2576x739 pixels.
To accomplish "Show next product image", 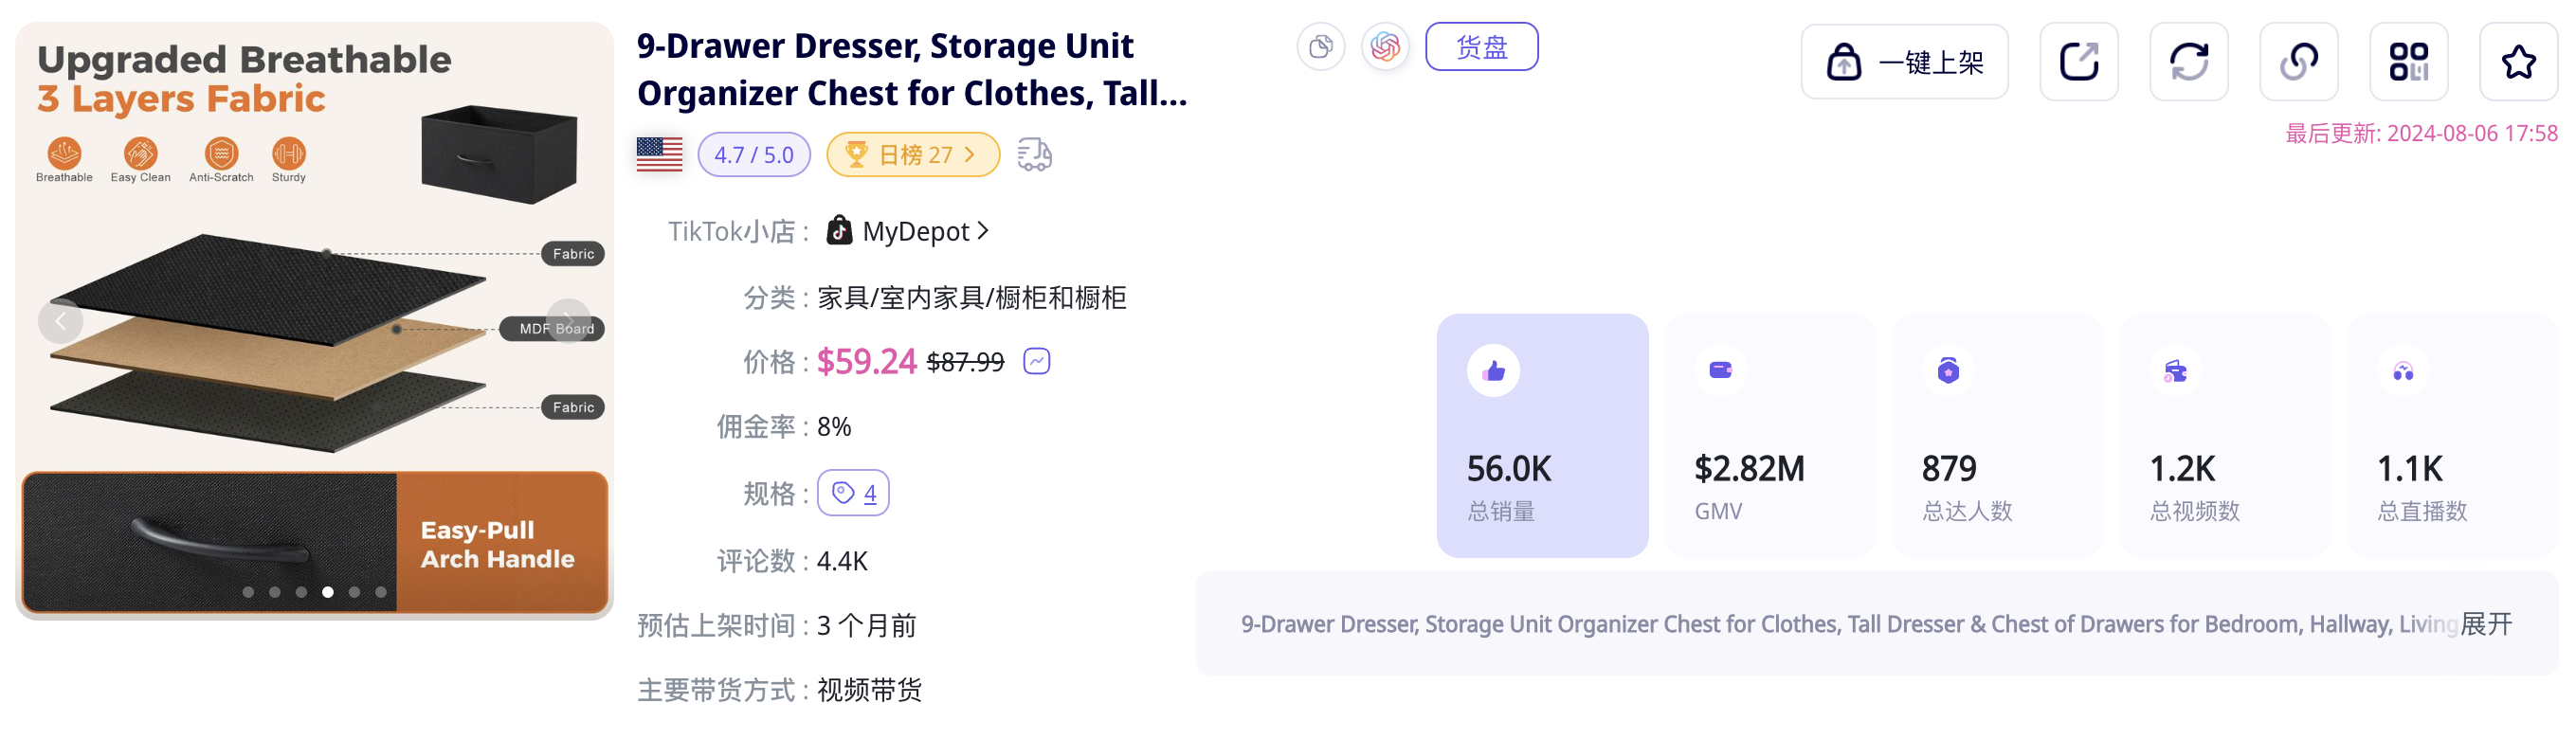I will click(x=568, y=320).
